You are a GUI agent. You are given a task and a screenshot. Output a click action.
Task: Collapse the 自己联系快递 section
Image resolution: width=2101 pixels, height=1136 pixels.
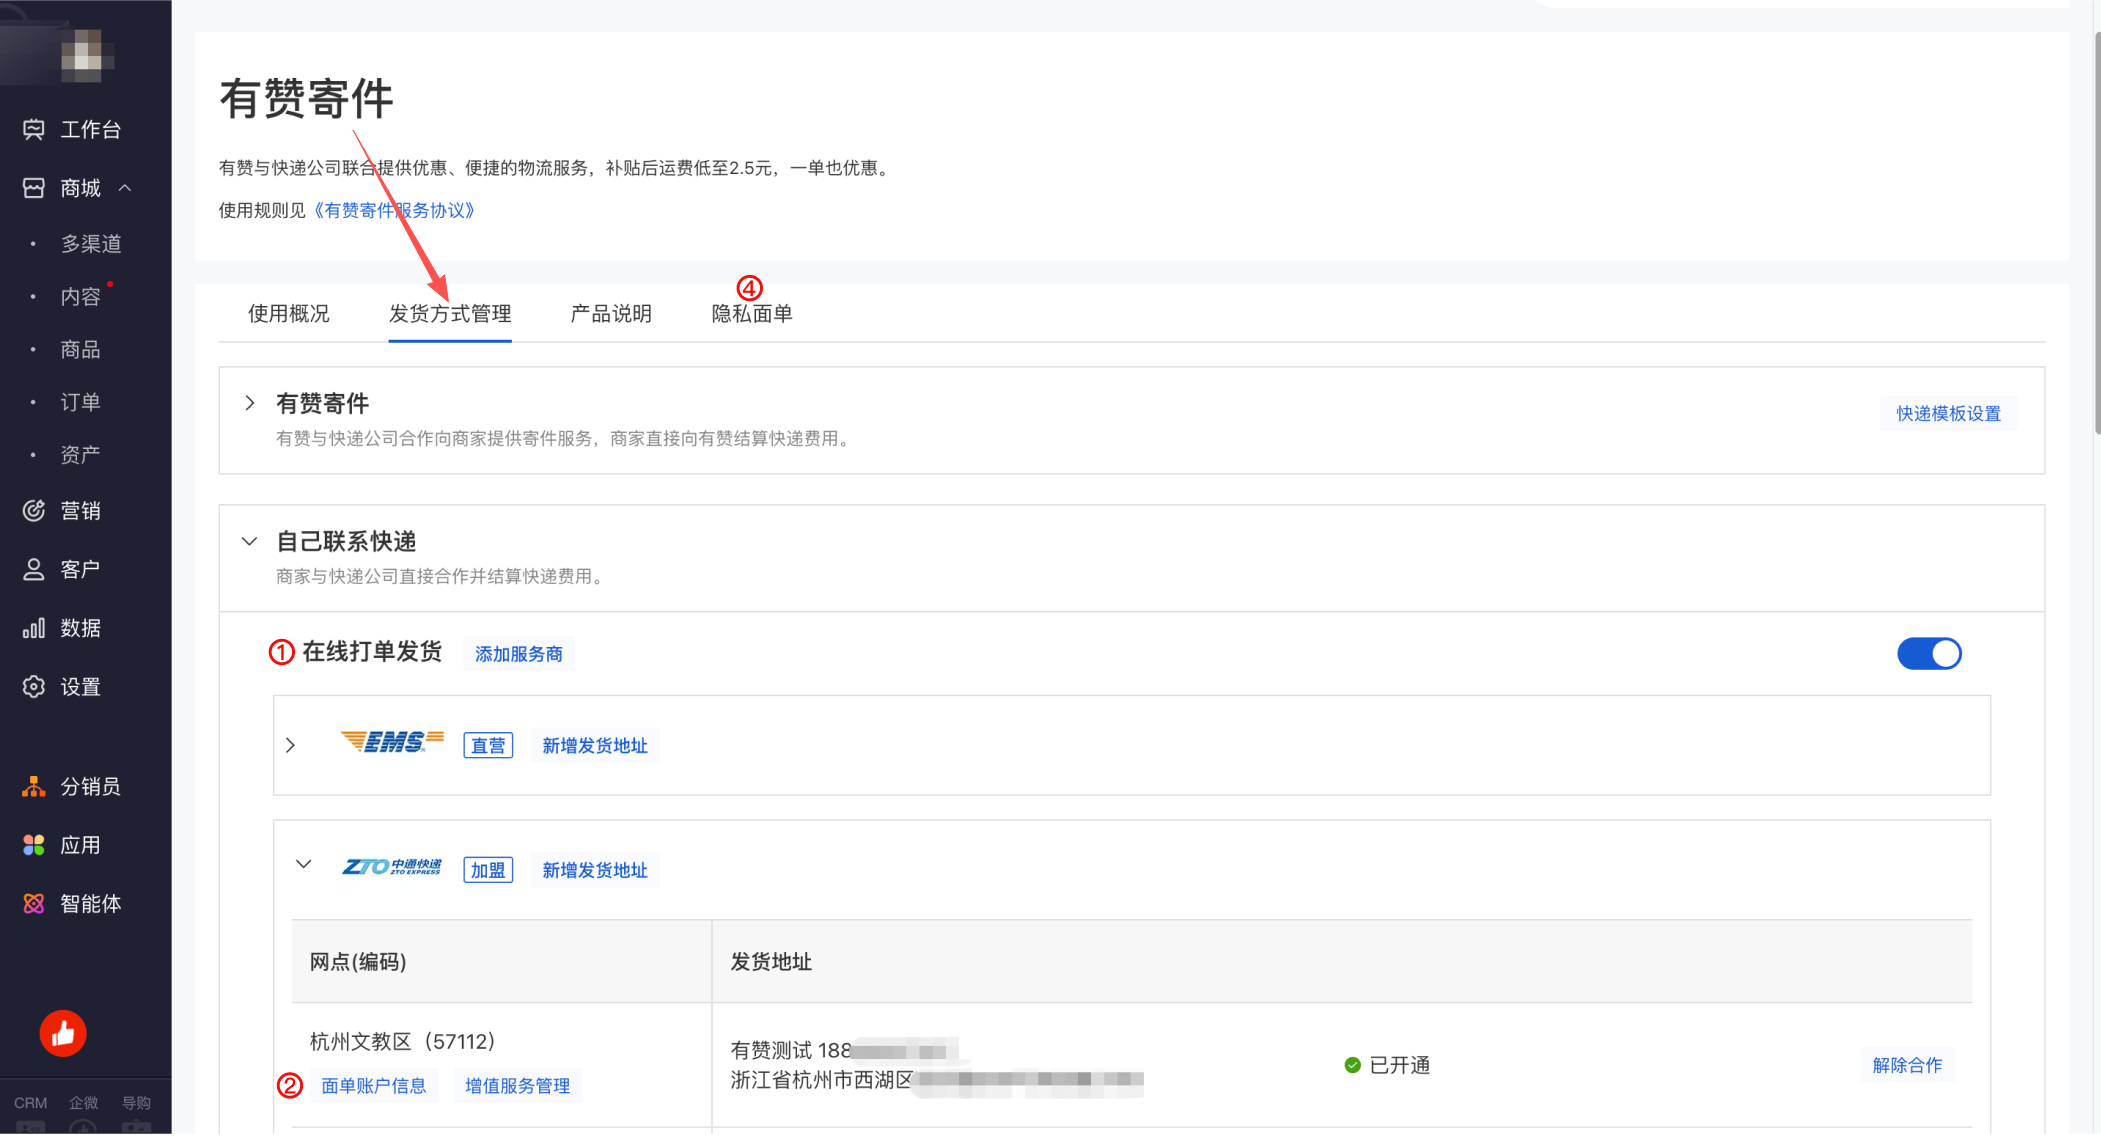(250, 541)
